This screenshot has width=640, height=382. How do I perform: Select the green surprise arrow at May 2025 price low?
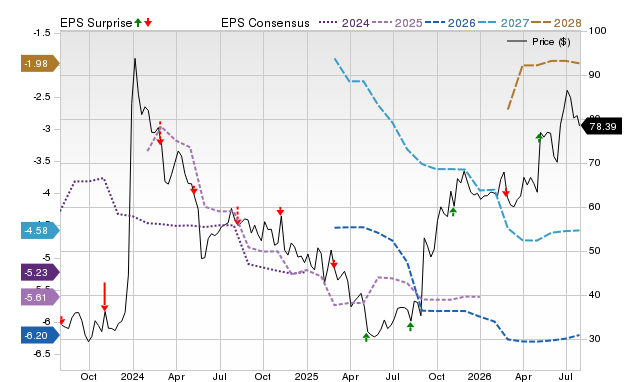tap(366, 337)
